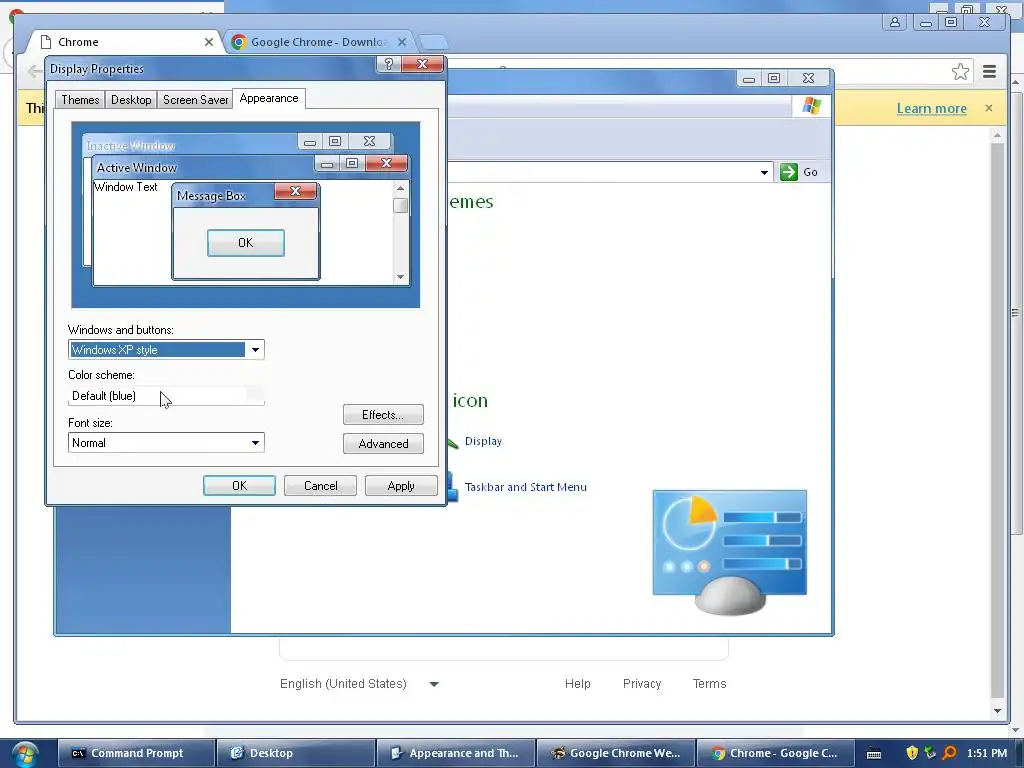Close the Chrome tab
Viewport: 1024px width, 768px height.
click(x=208, y=42)
